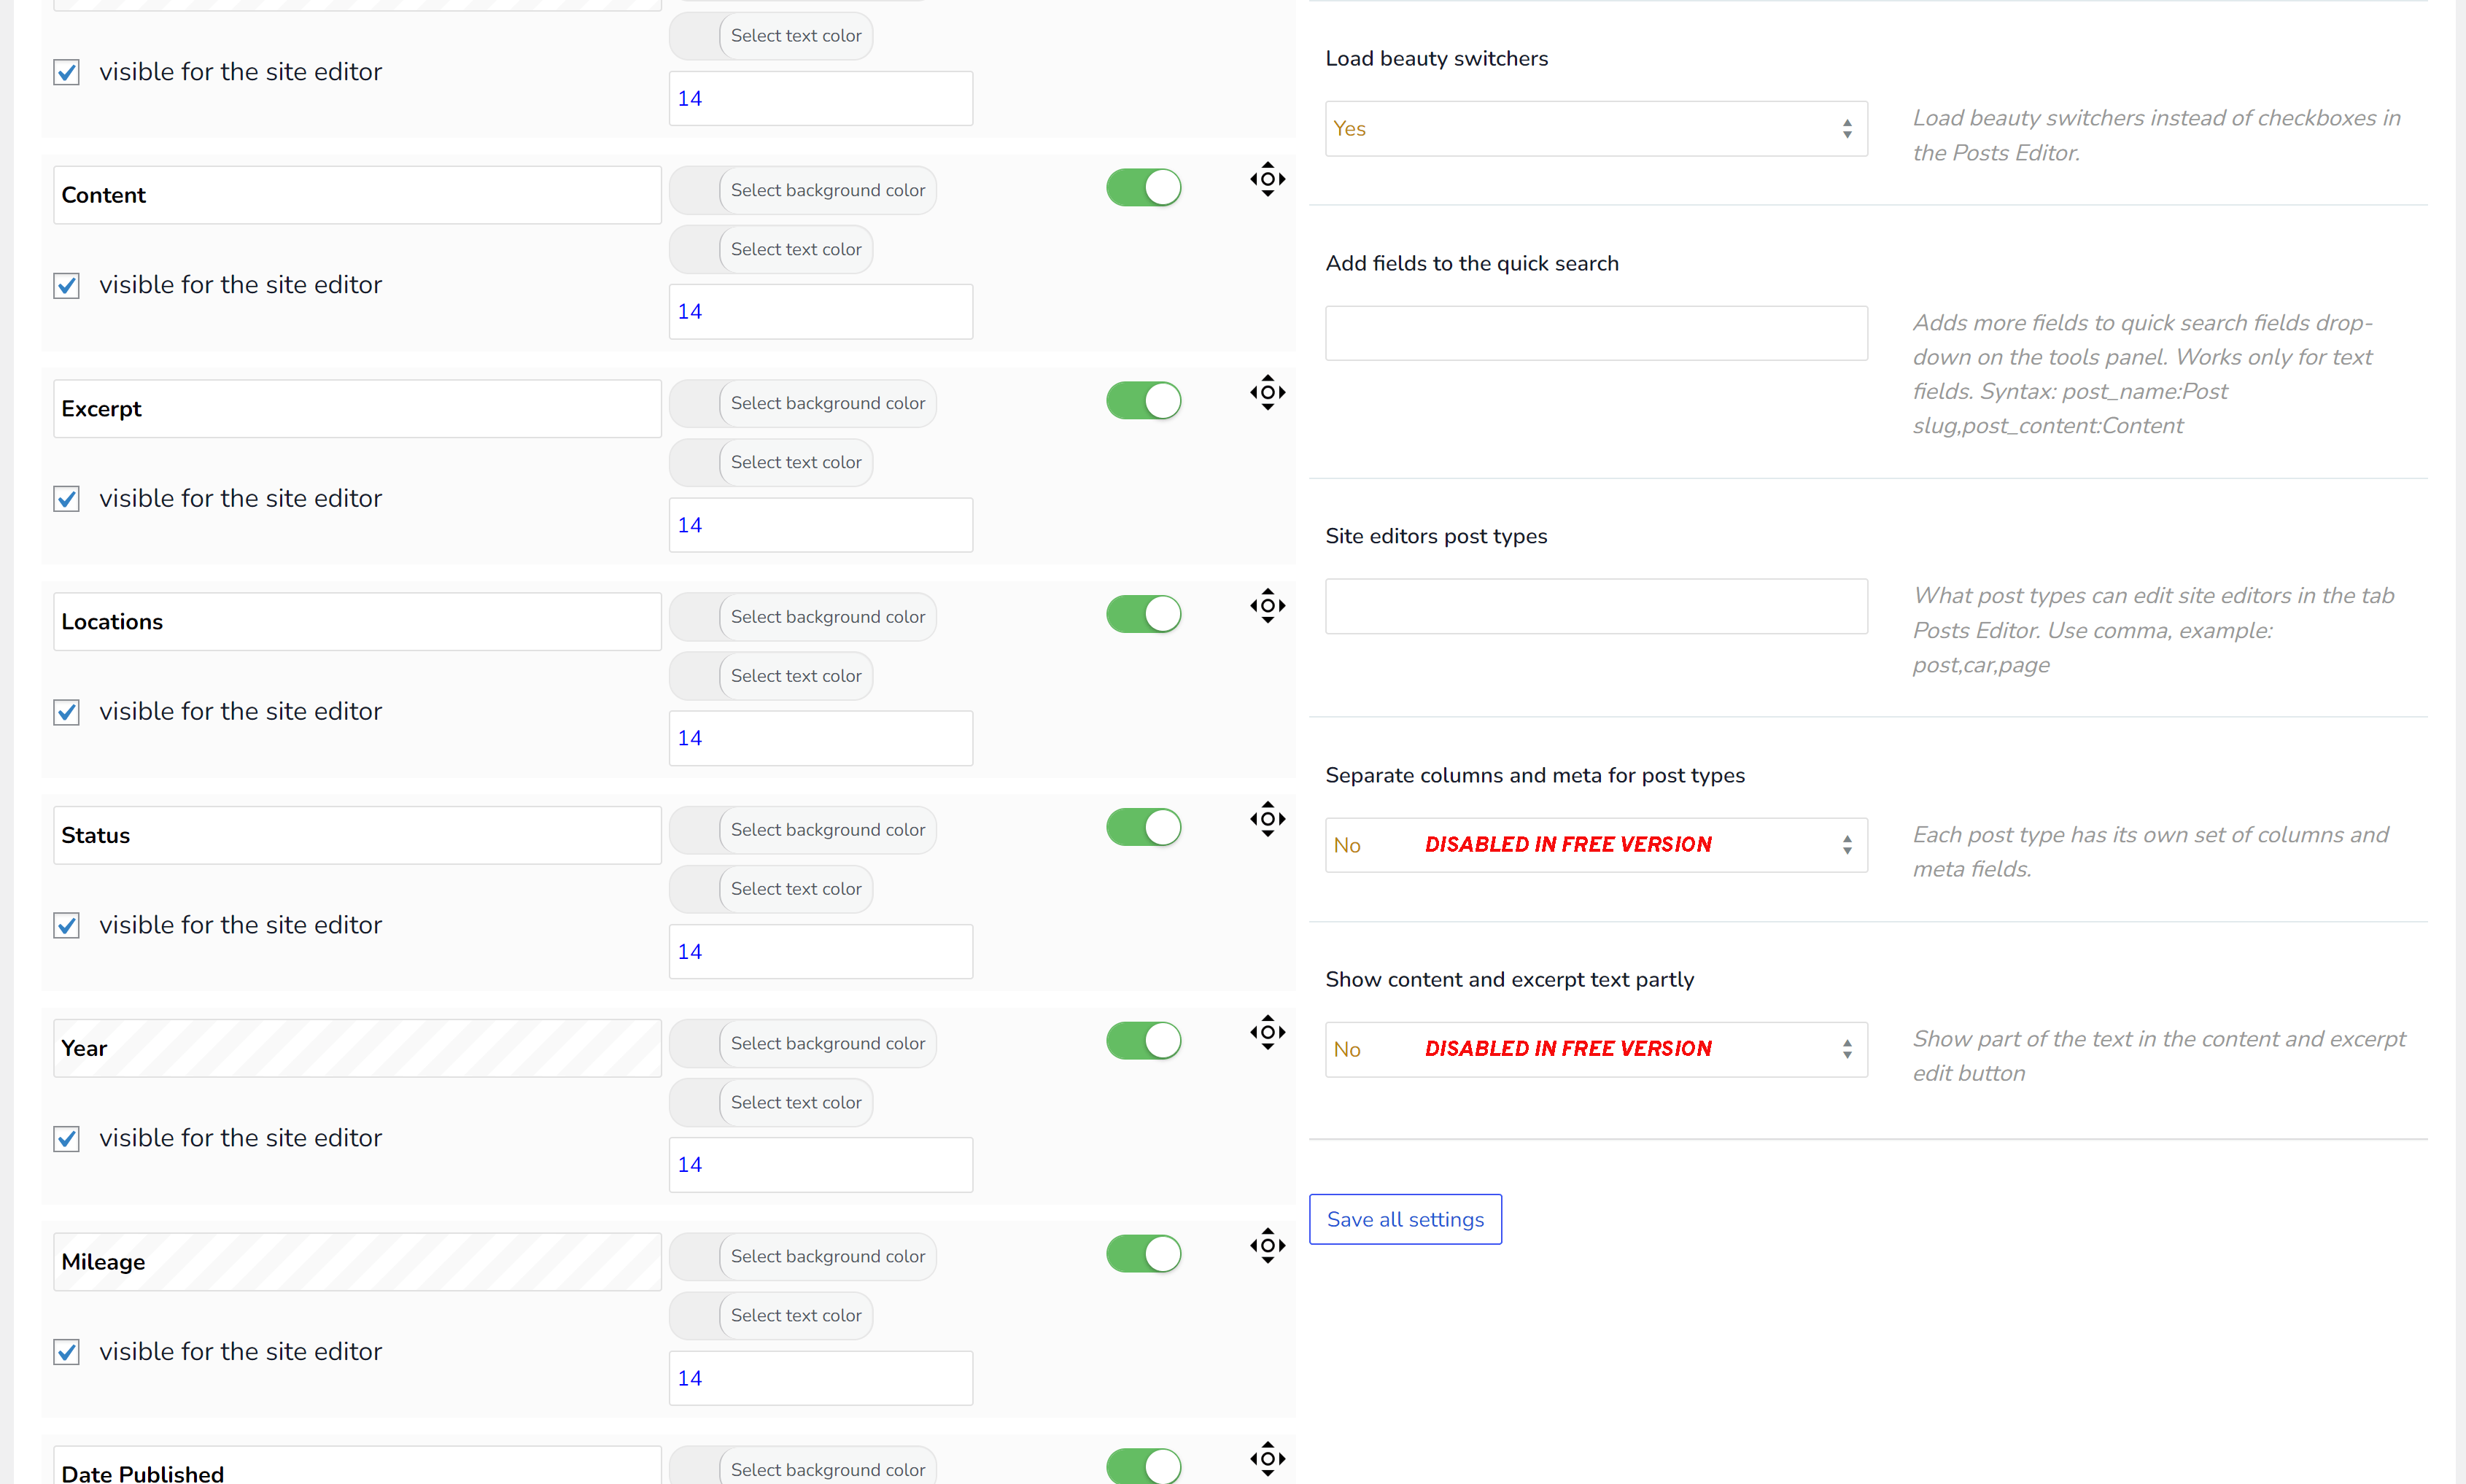Click the move handle icon for Excerpt row
This screenshot has width=2466, height=1484.
tap(1267, 392)
